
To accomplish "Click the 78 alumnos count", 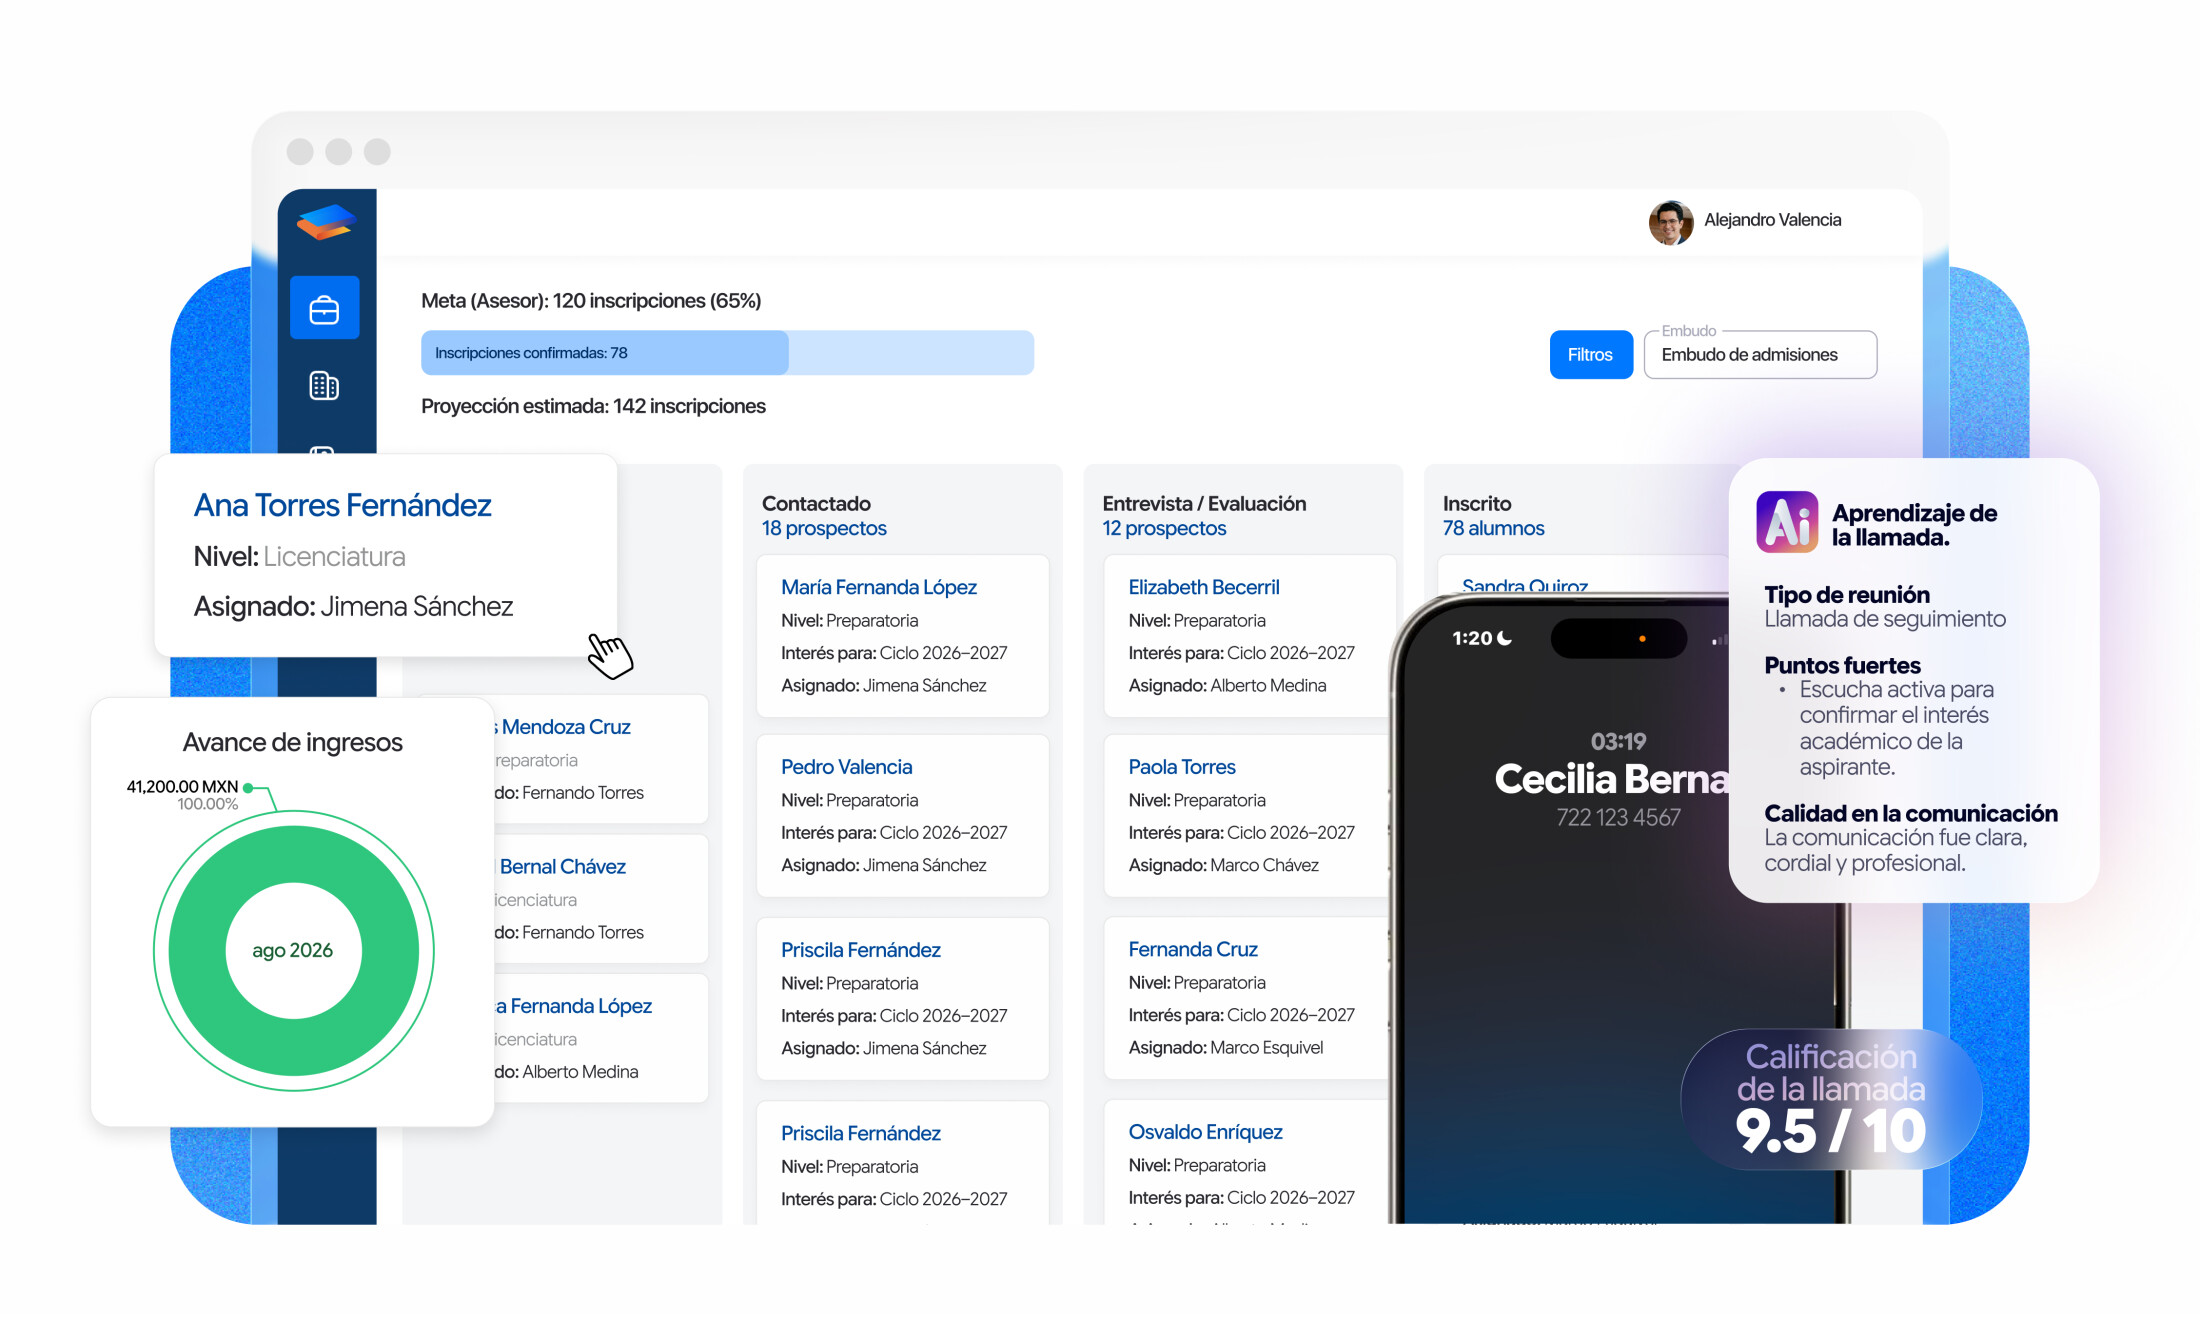I will pos(1493,528).
